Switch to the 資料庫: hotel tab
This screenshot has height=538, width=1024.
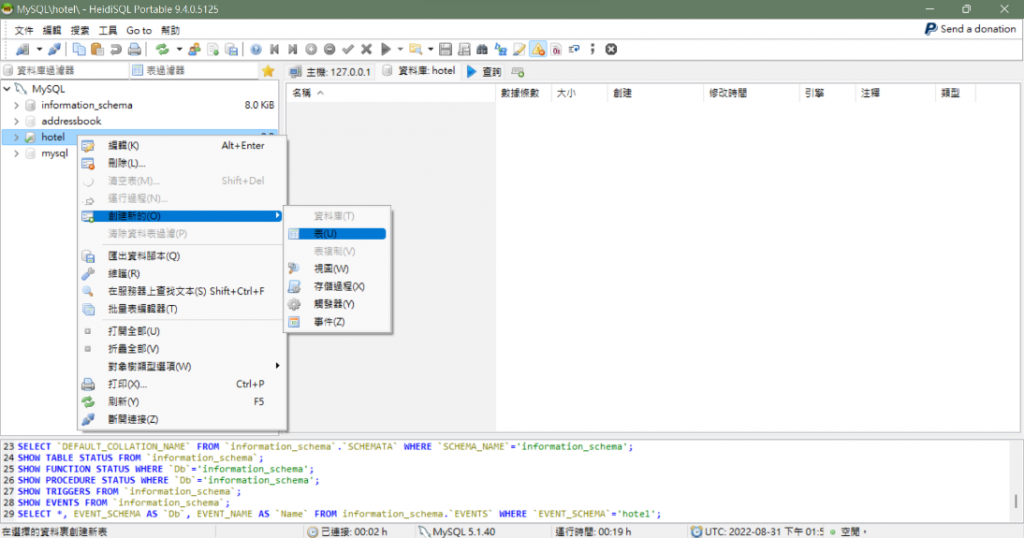(x=419, y=71)
